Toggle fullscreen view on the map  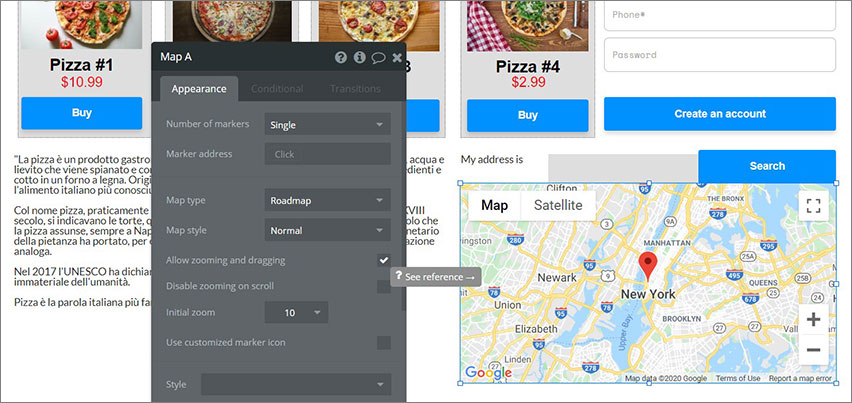click(813, 206)
